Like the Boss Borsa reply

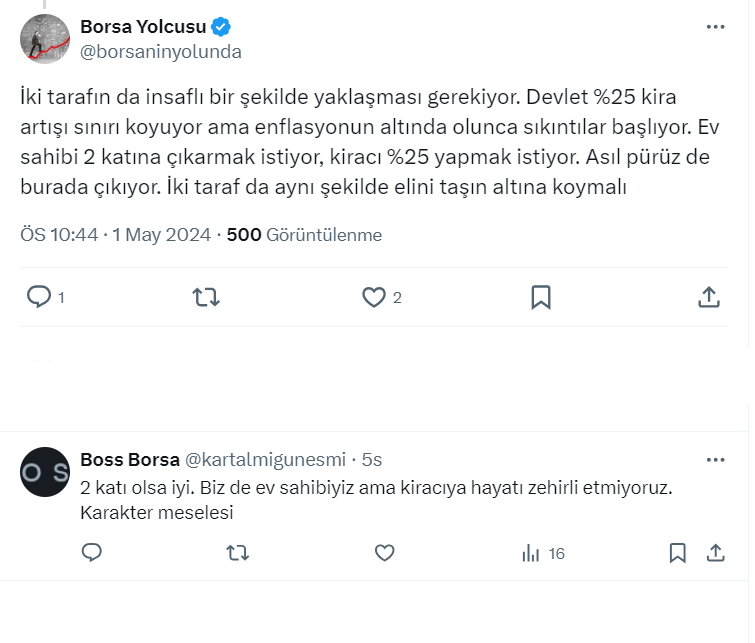(x=384, y=553)
